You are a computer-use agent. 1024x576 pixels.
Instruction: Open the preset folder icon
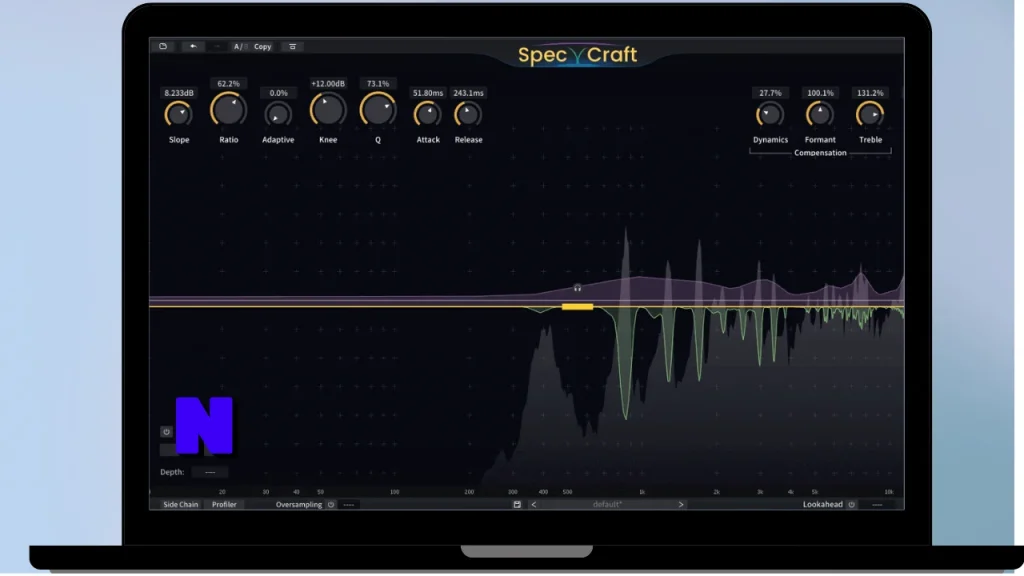(x=163, y=46)
